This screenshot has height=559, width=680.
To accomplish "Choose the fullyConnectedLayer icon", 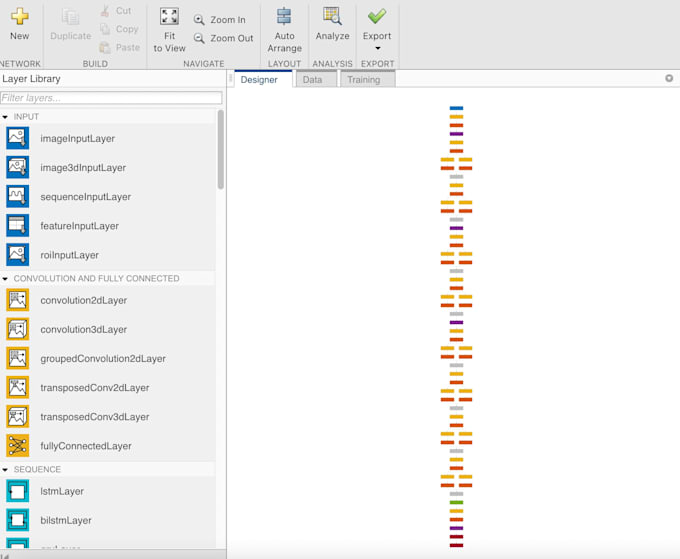I will (x=18, y=446).
